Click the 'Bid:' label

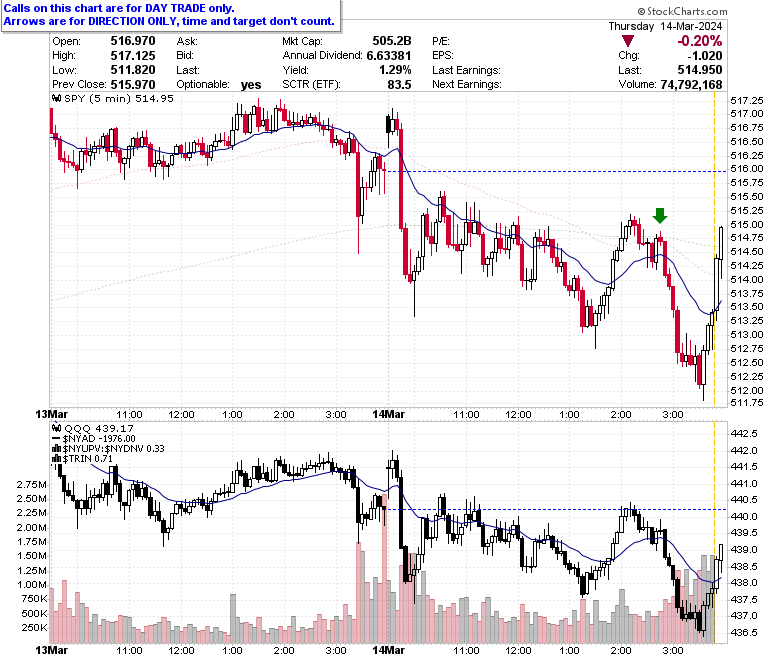(185, 56)
